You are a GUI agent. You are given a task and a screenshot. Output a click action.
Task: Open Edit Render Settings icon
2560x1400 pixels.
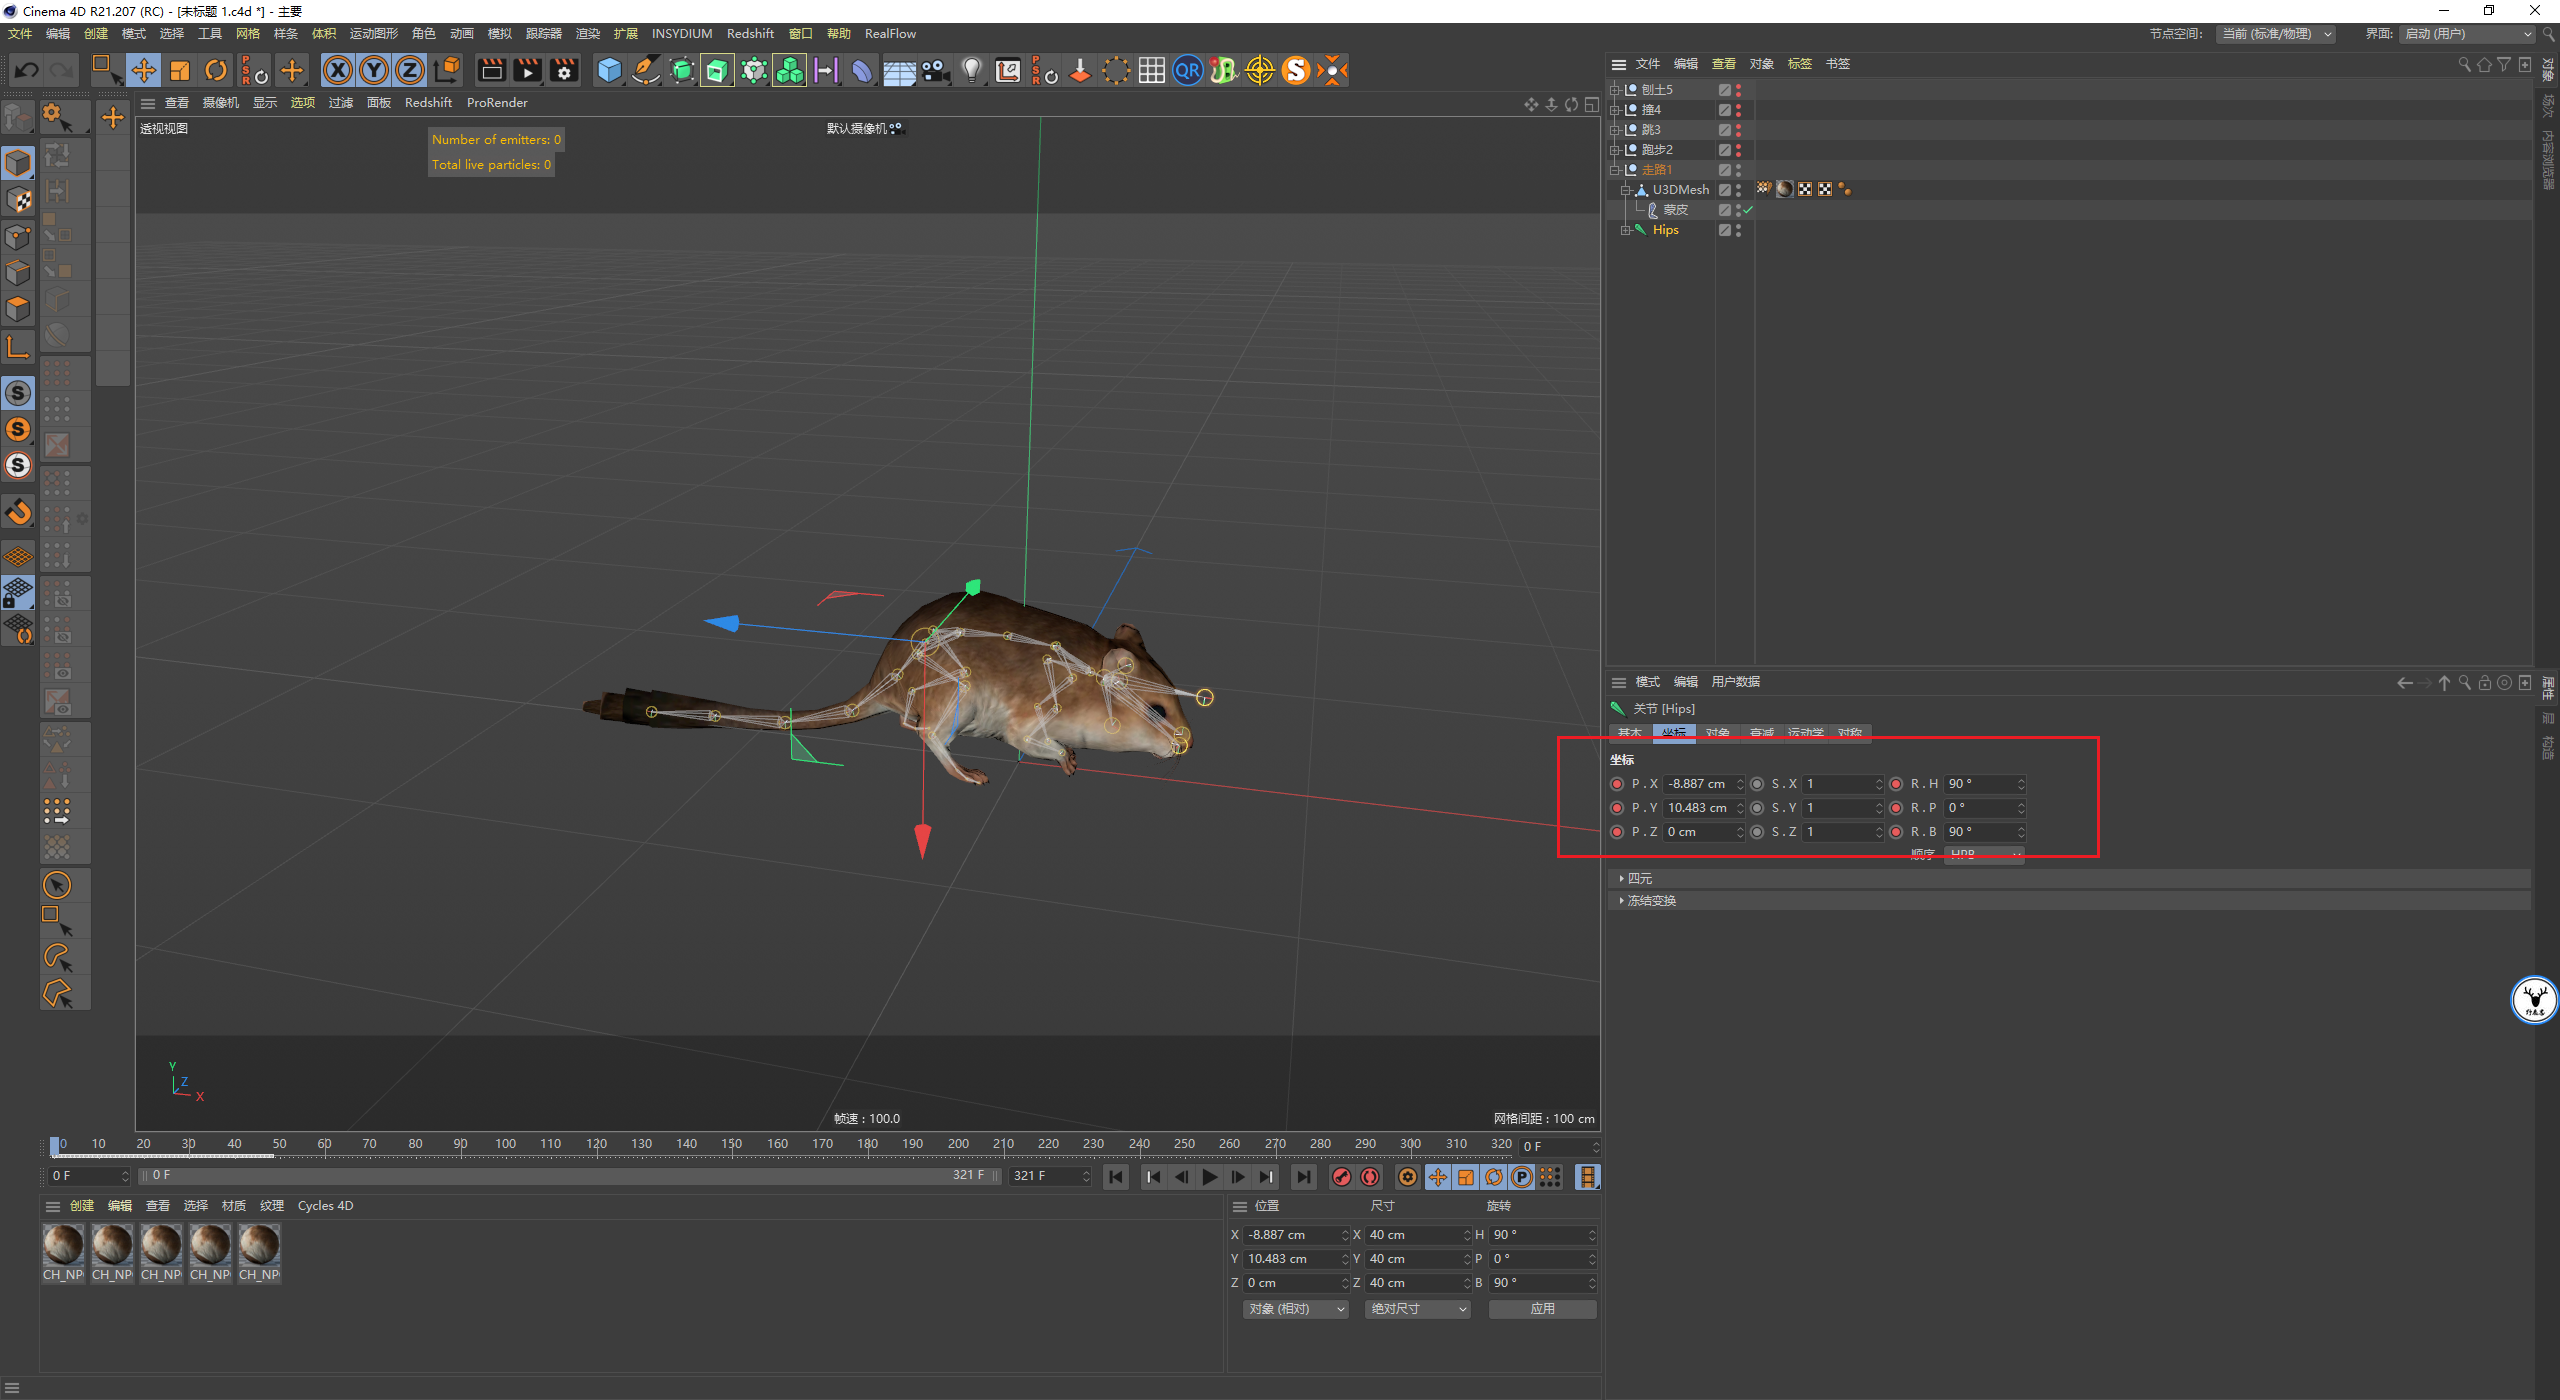(x=564, y=70)
